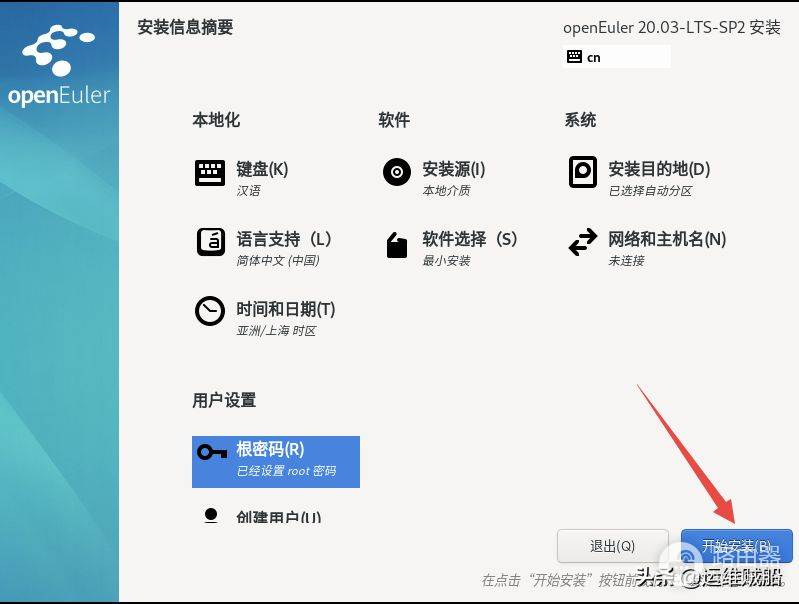Screen dimensions: 799x604
Task: Click the hard disk icon for install destination
Action: coord(582,172)
